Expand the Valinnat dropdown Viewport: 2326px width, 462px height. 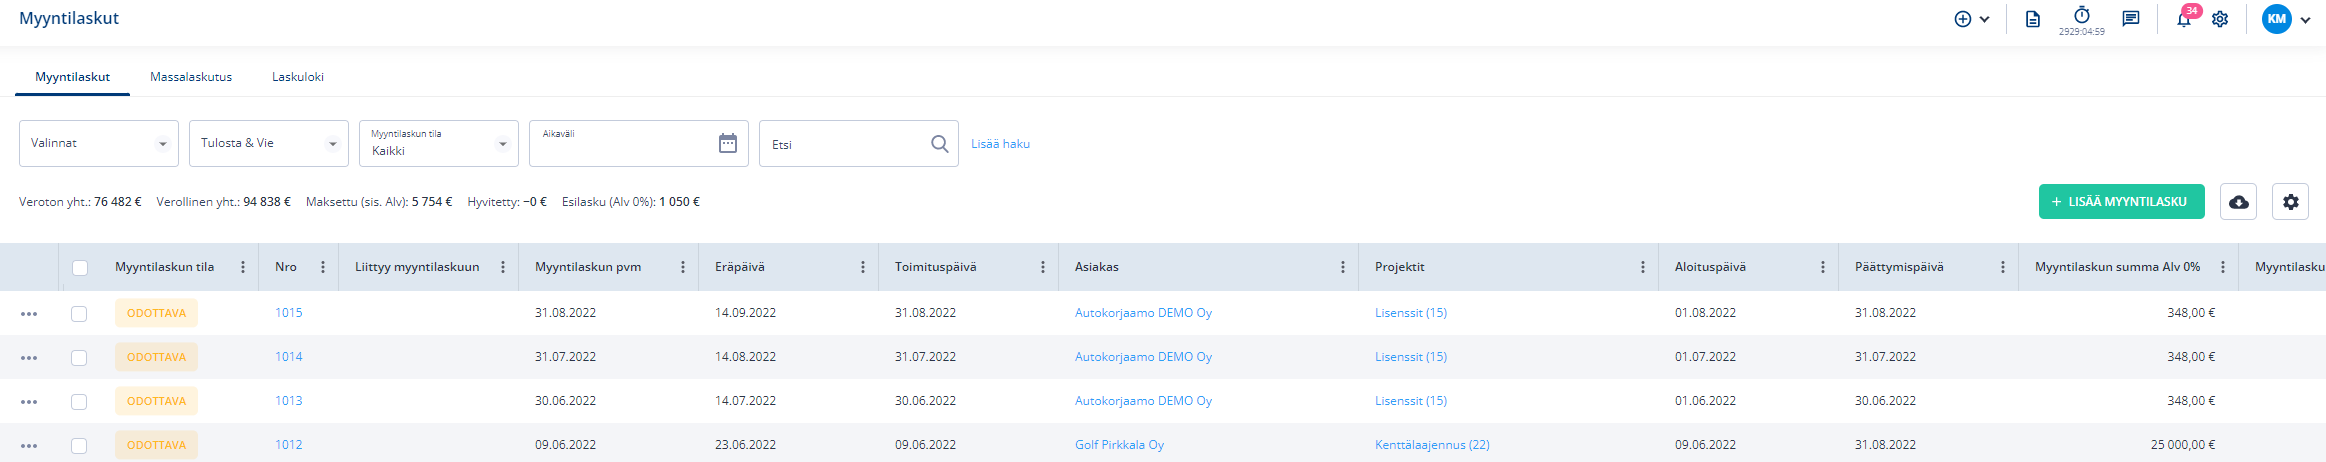coord(99,143)
